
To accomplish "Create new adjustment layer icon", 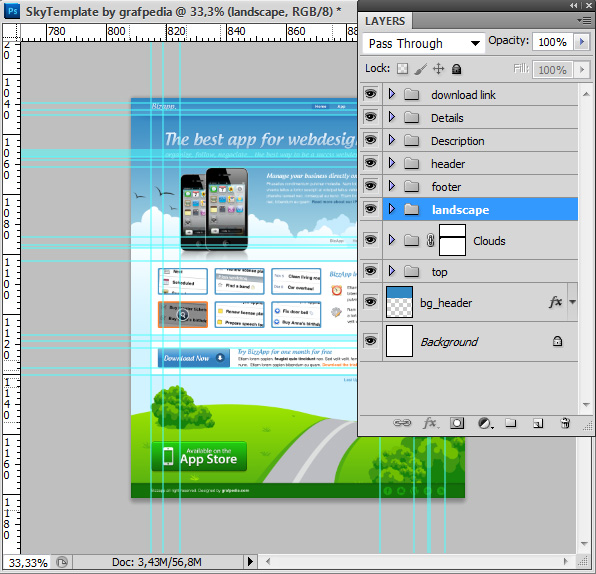I will [x=485, y=423].
